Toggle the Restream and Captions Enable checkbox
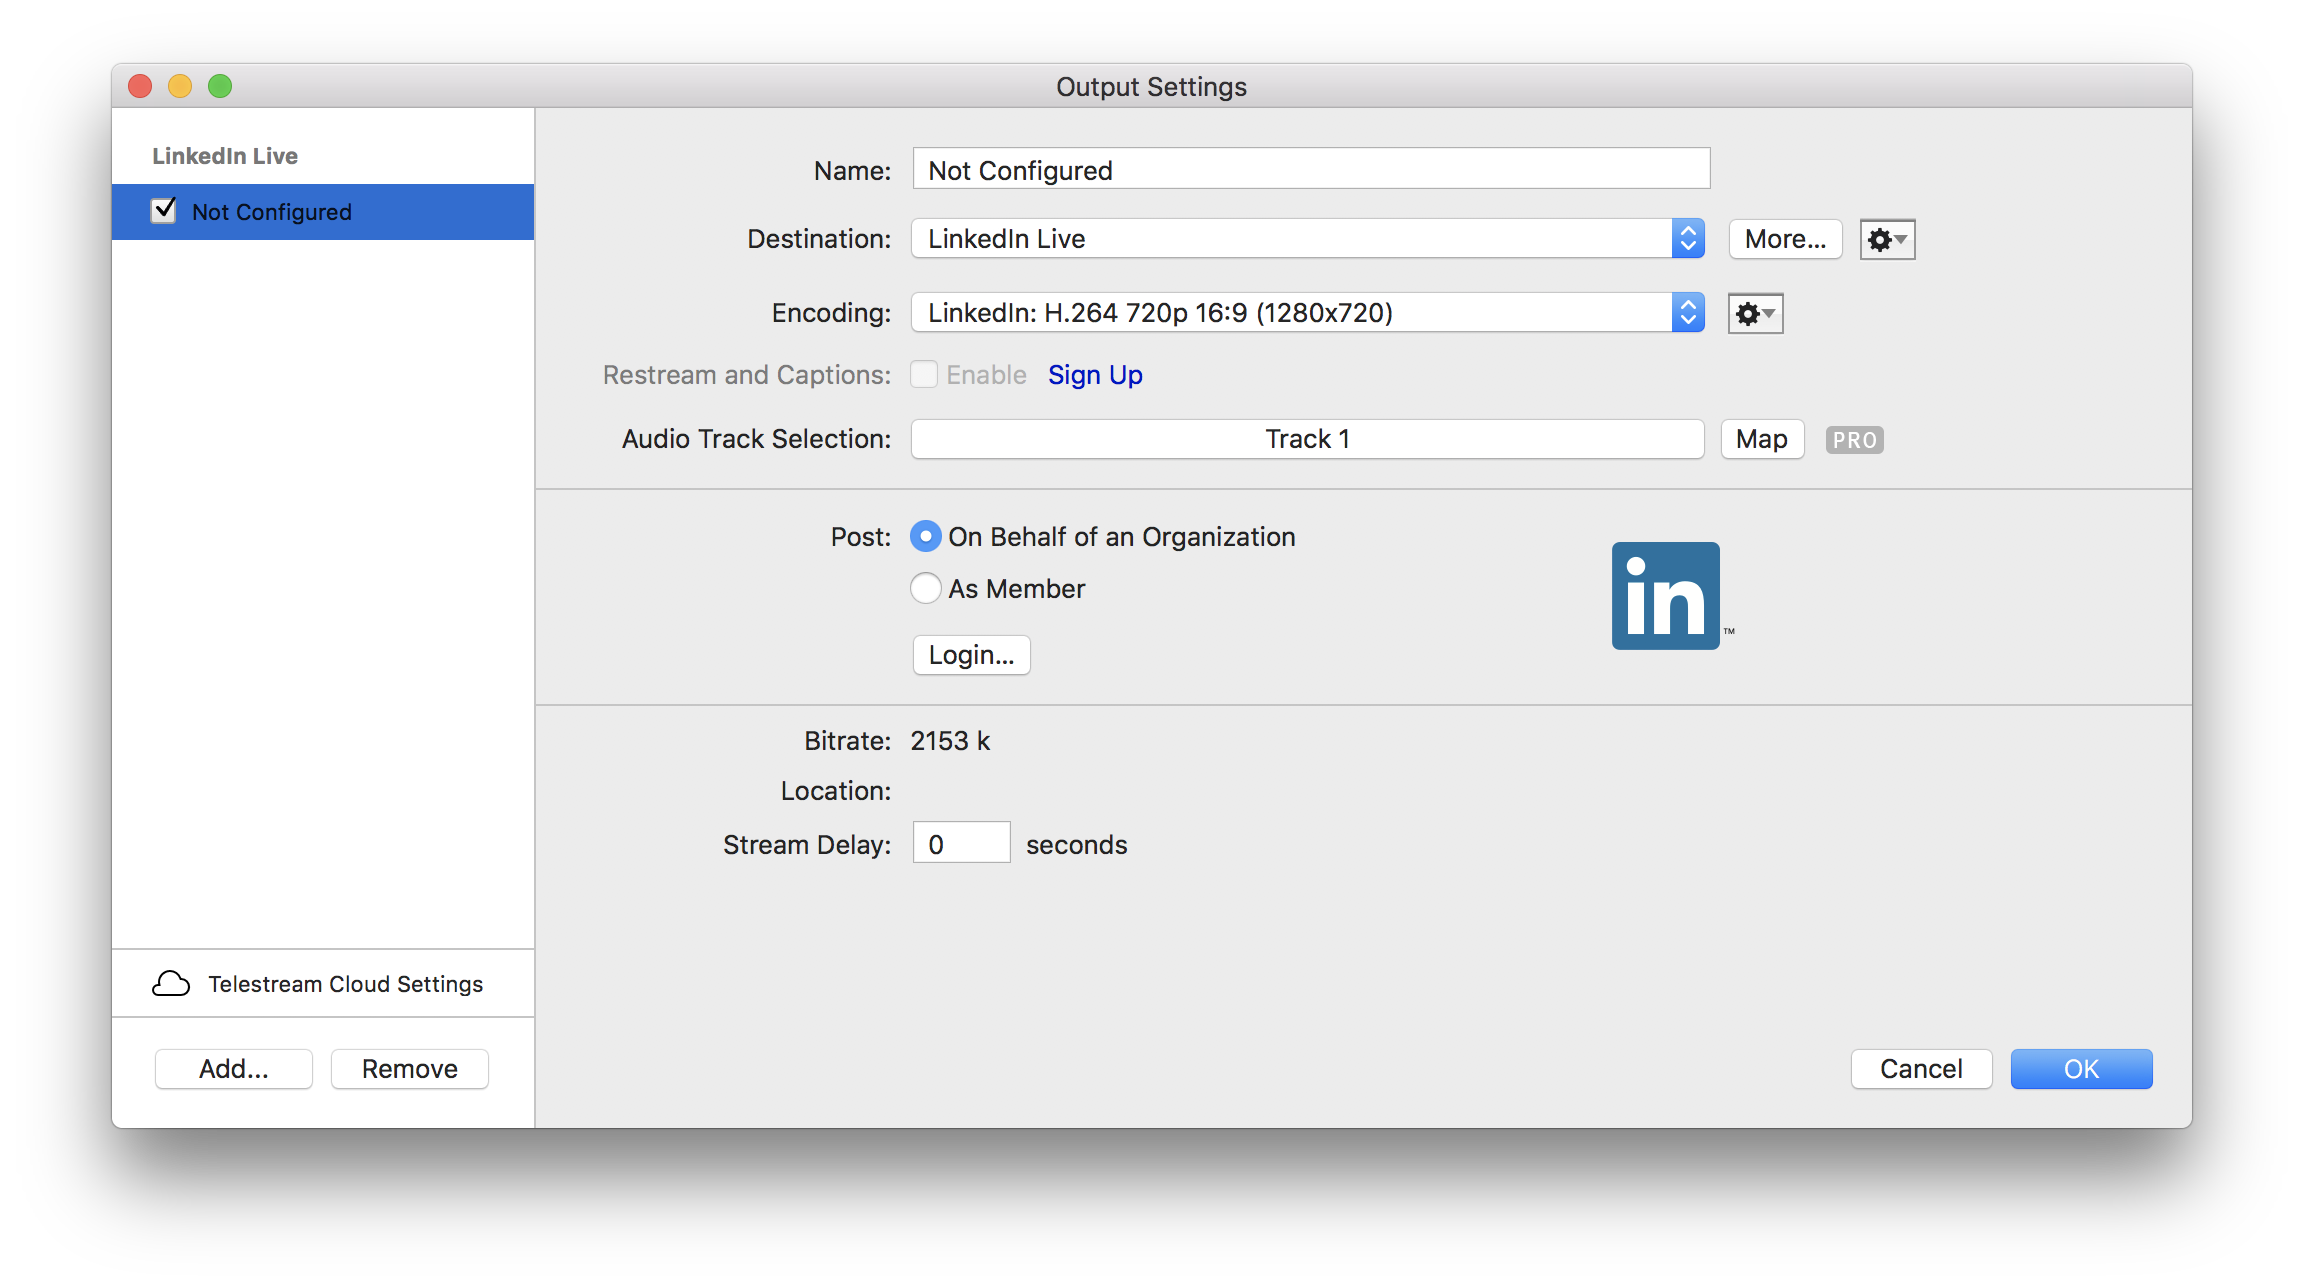 tap(924, 375)
